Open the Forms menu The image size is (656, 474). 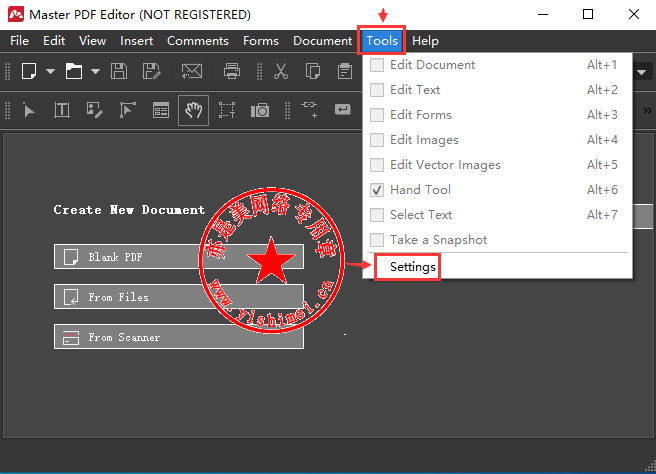(x=261, y=41)
